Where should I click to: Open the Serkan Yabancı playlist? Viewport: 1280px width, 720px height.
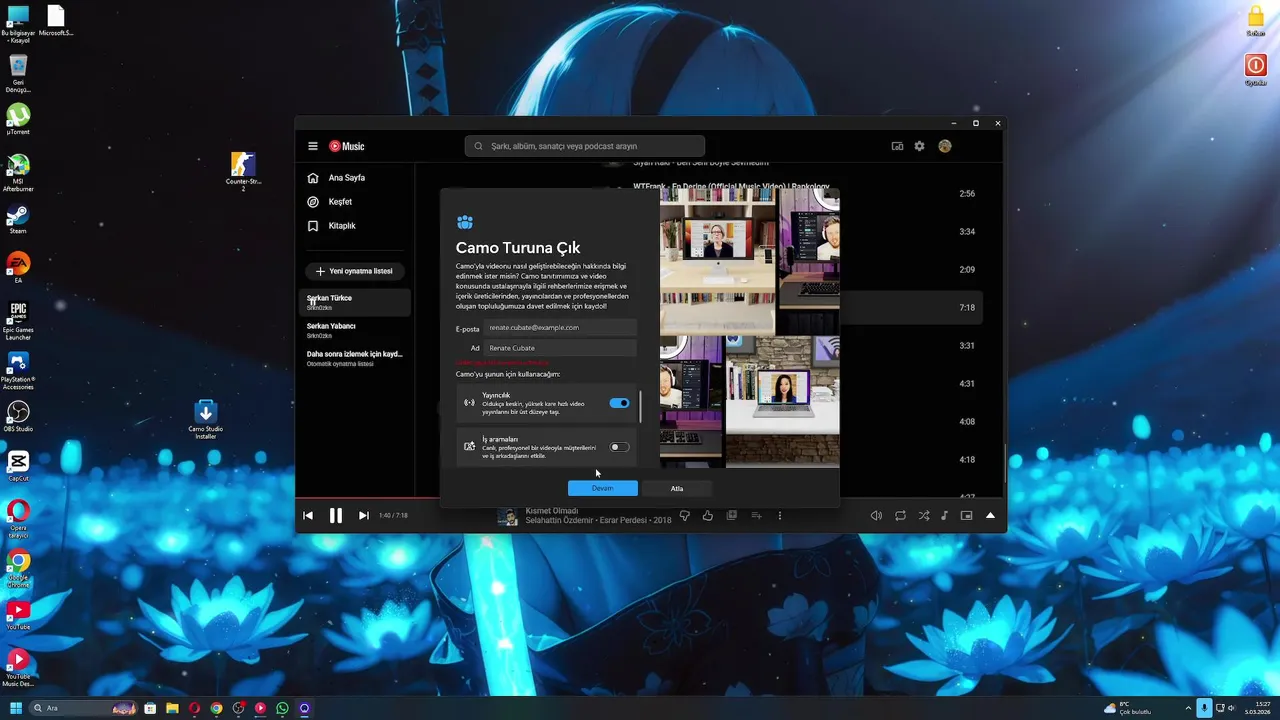tap(356, 330)
